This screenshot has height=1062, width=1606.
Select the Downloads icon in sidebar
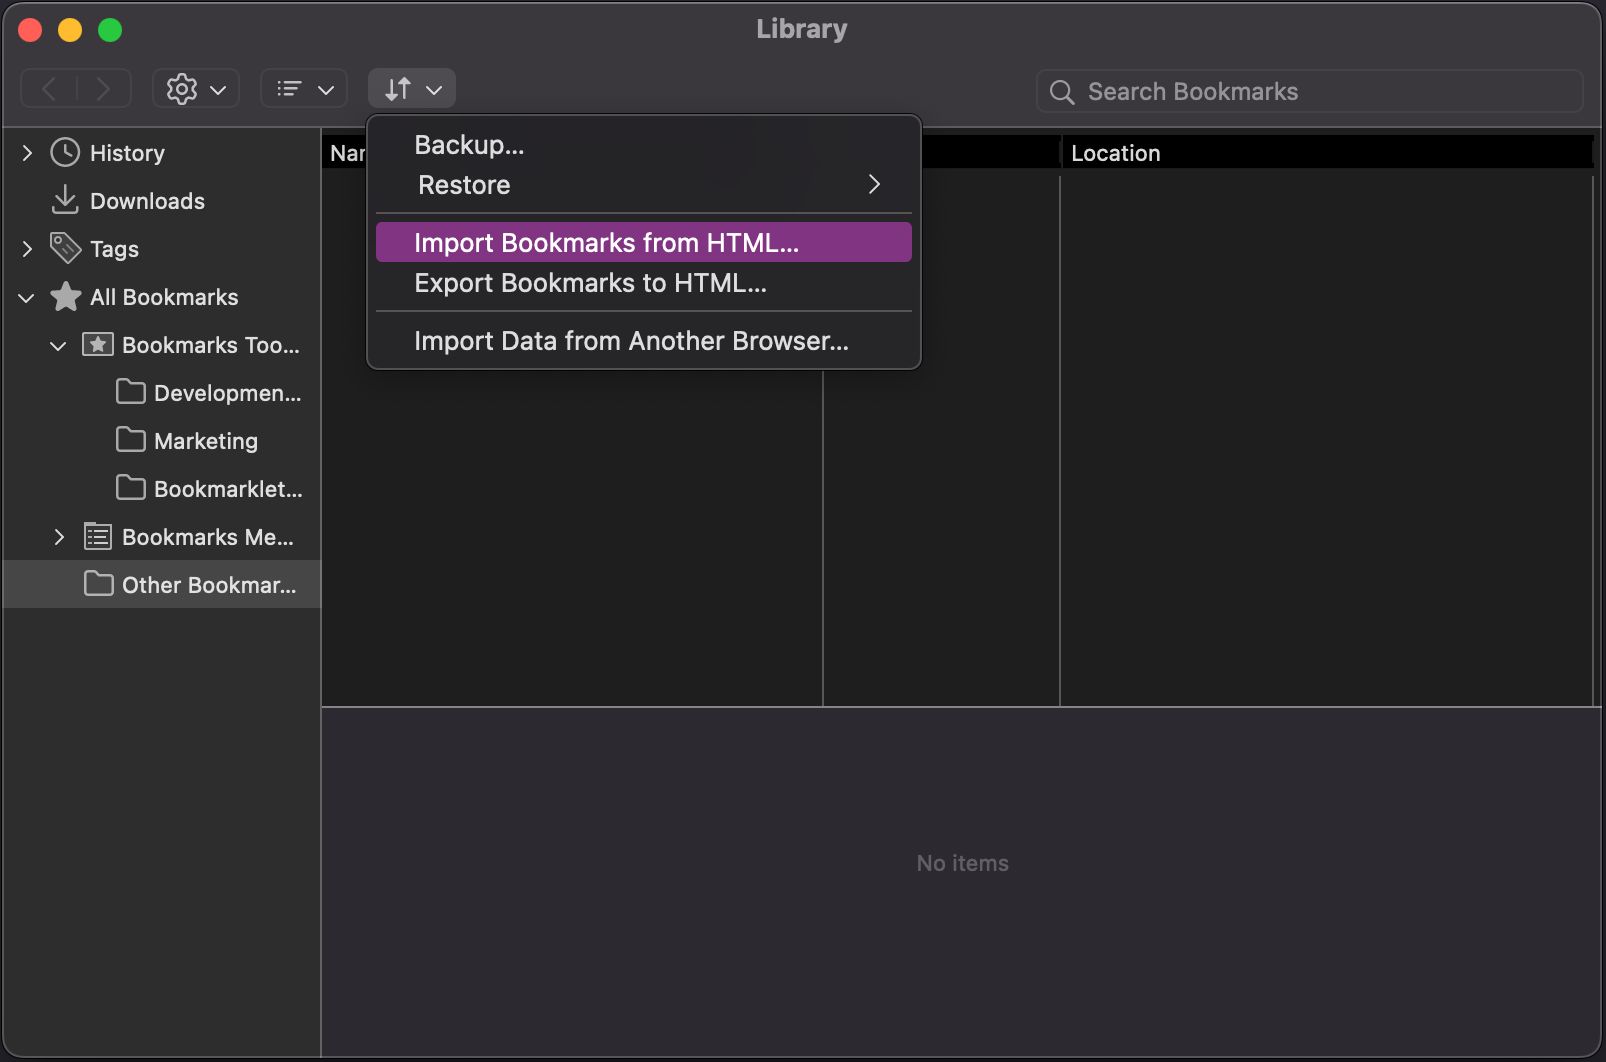pos(64,200)
